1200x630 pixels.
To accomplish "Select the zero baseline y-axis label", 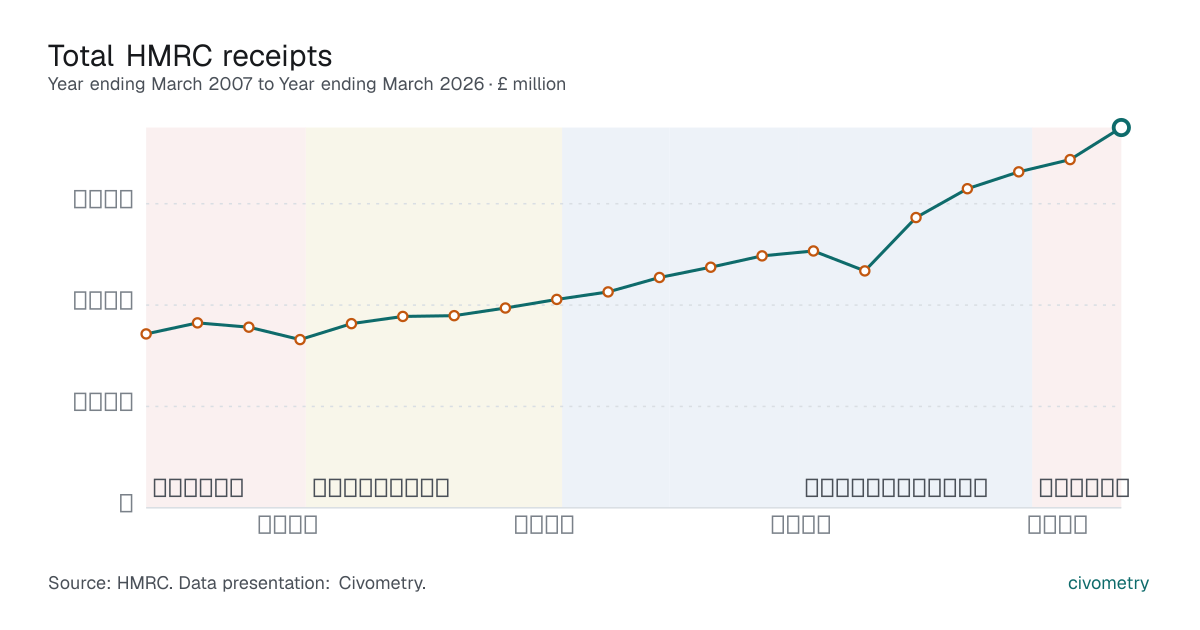I will tap(126, 503).
